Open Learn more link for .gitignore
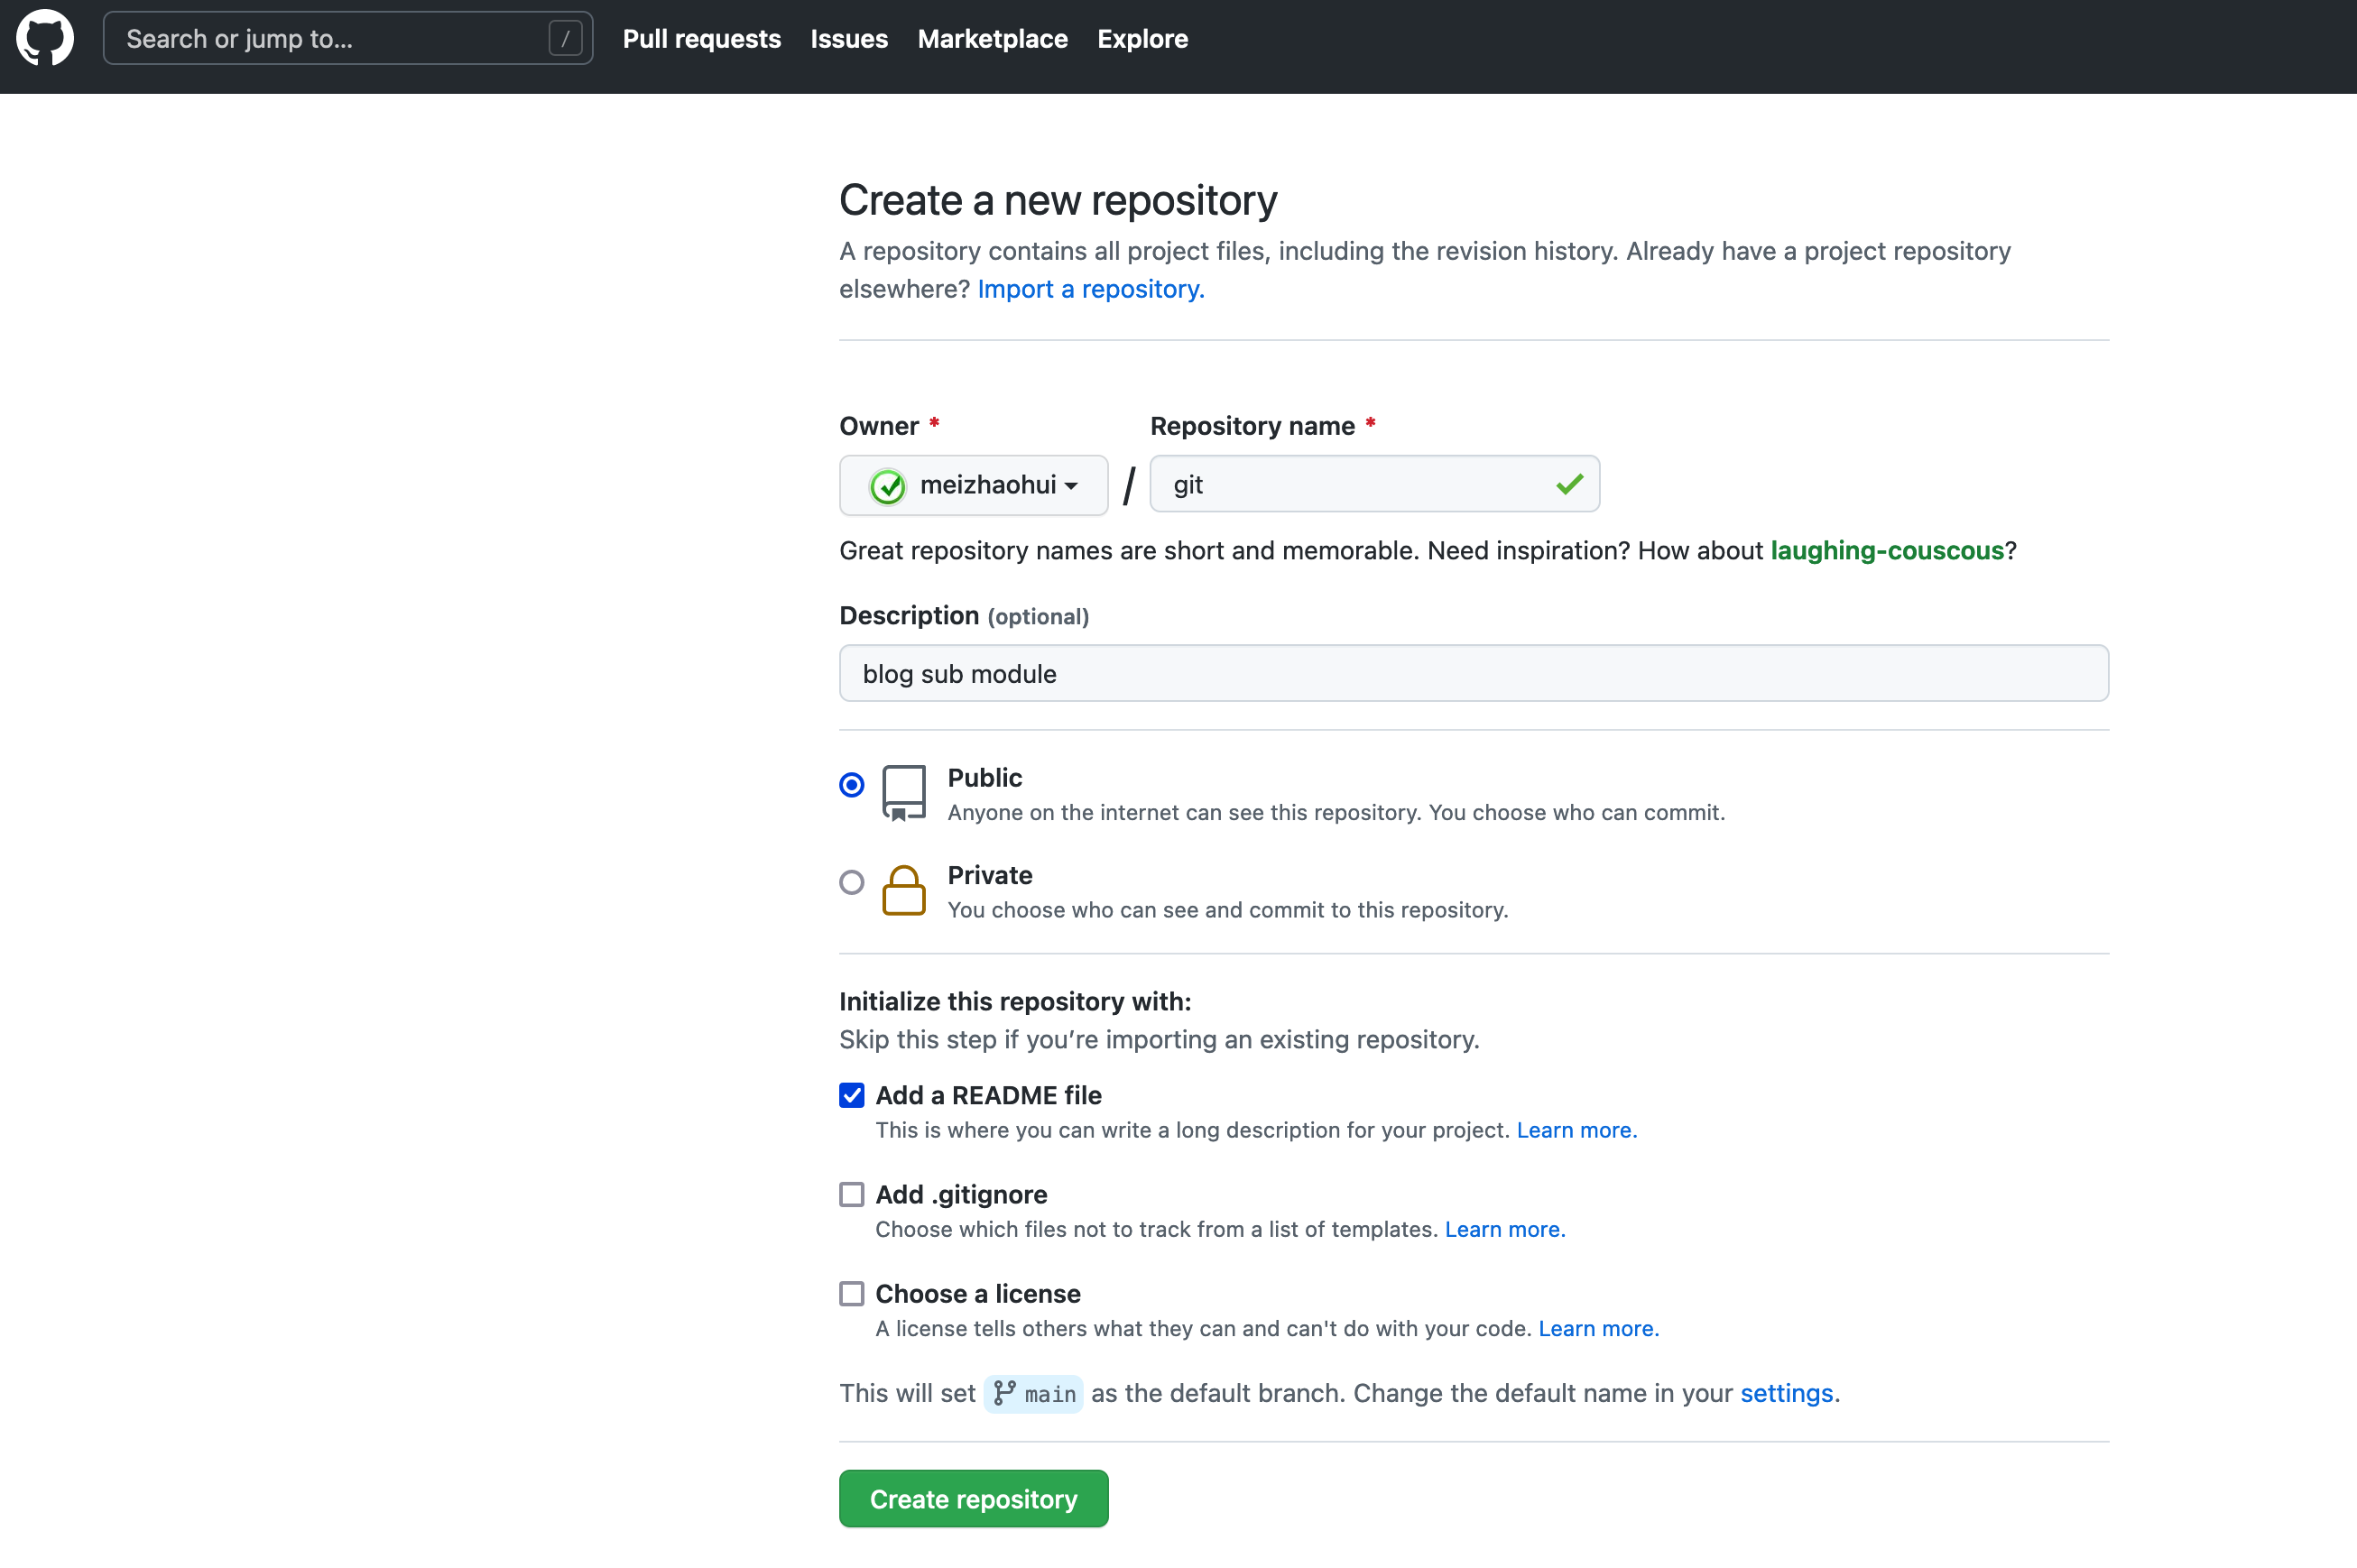Screen dimensions: 2357x1568 (1504, 1229)
